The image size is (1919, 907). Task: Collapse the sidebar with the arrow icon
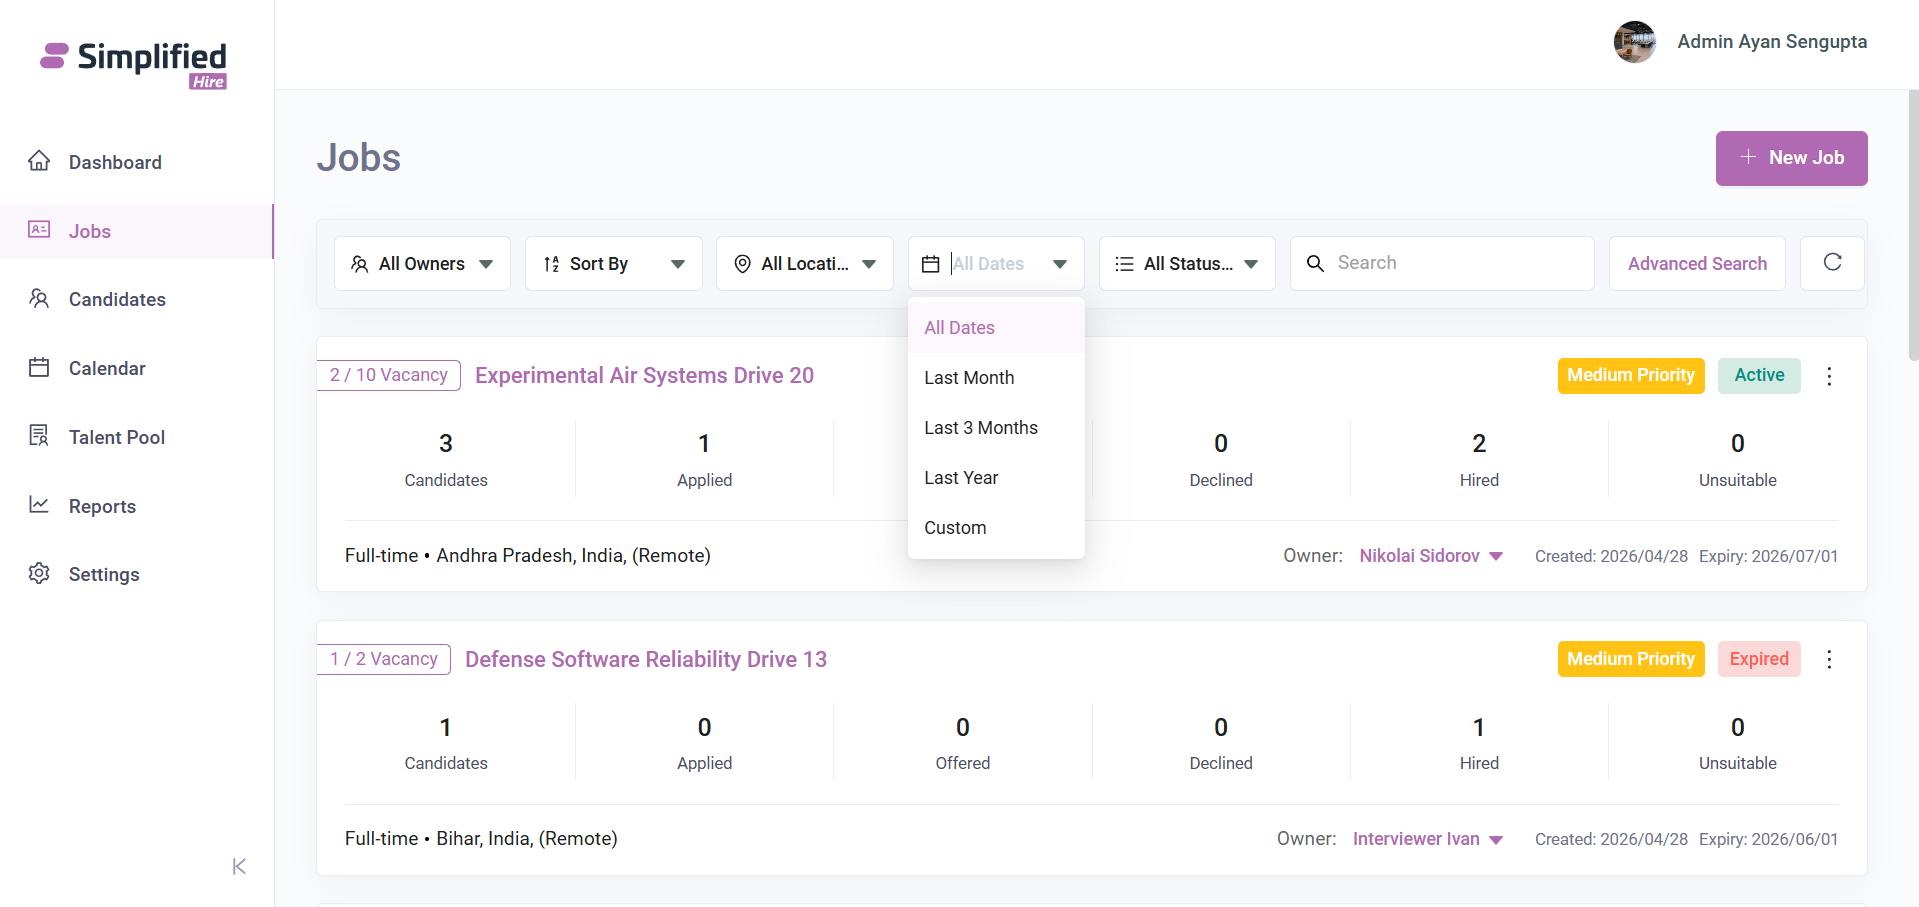click(x=239, y=866)
